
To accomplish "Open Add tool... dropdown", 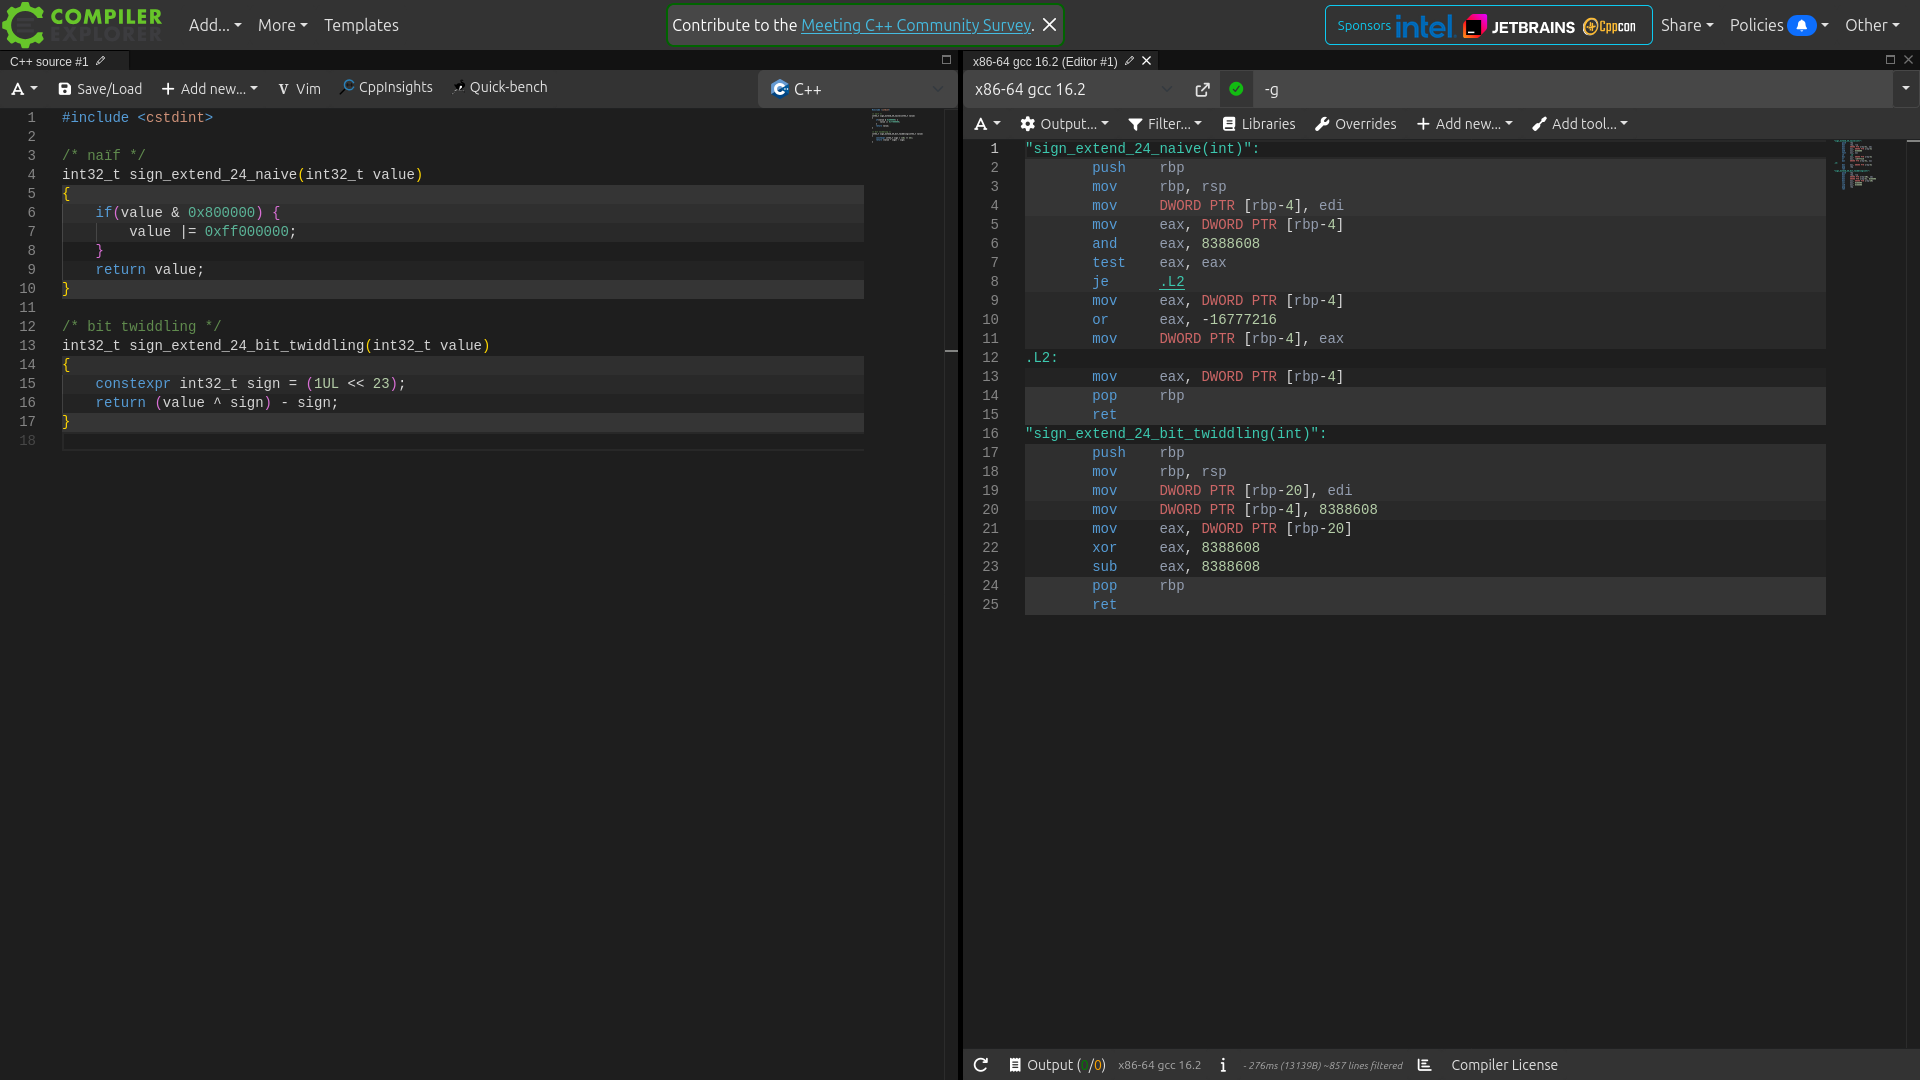I will tap(1579, 124).
